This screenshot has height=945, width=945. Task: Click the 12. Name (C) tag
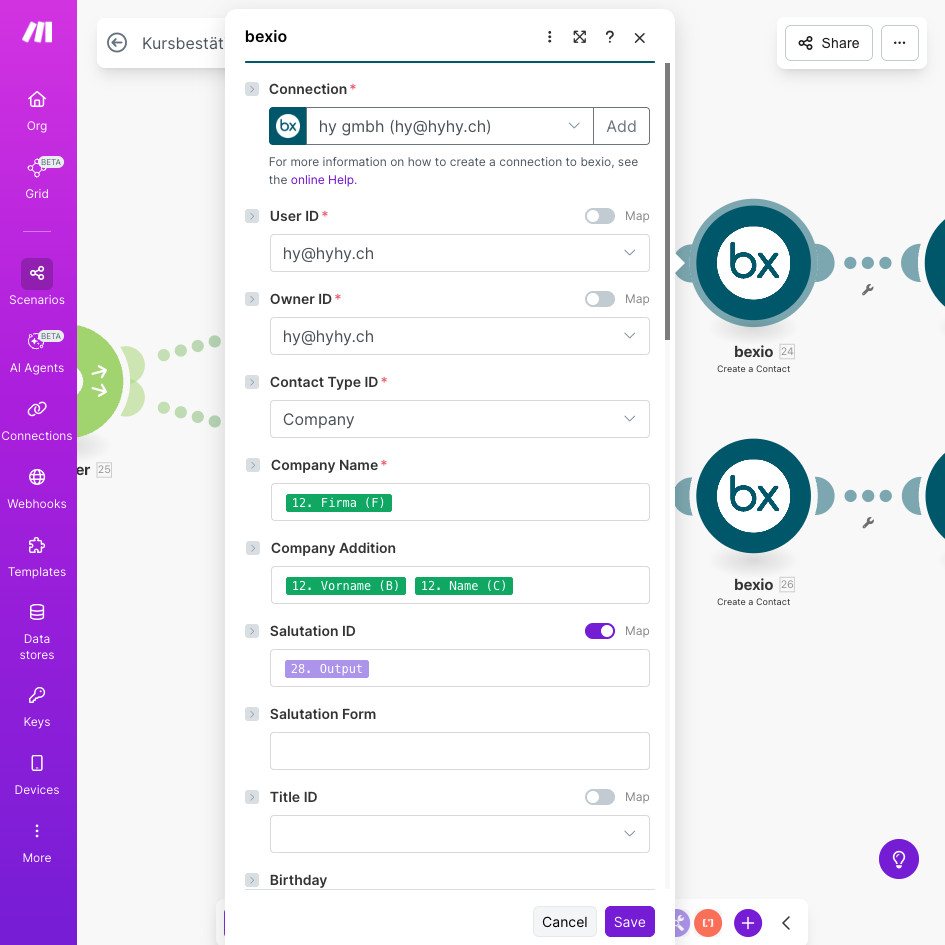463,586
